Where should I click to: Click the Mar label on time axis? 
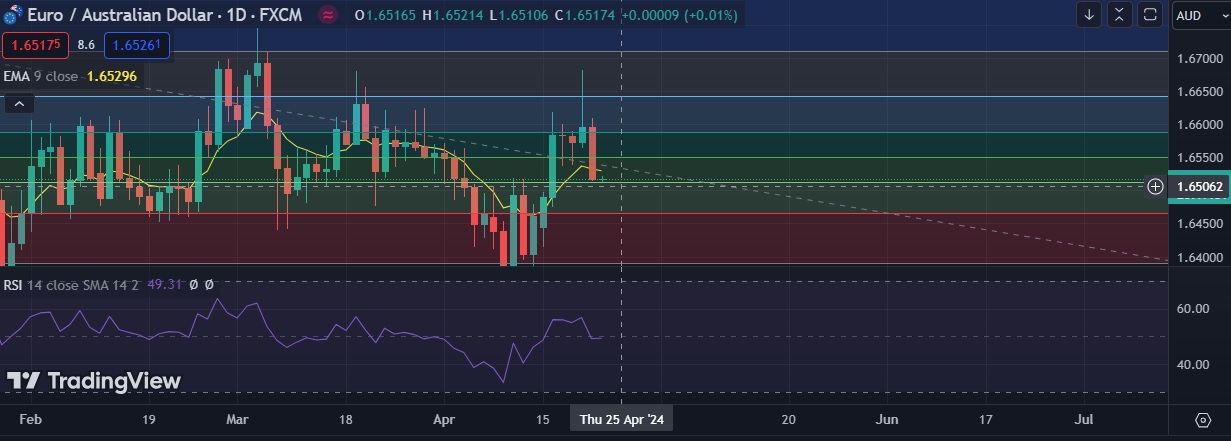coord(238,419)
